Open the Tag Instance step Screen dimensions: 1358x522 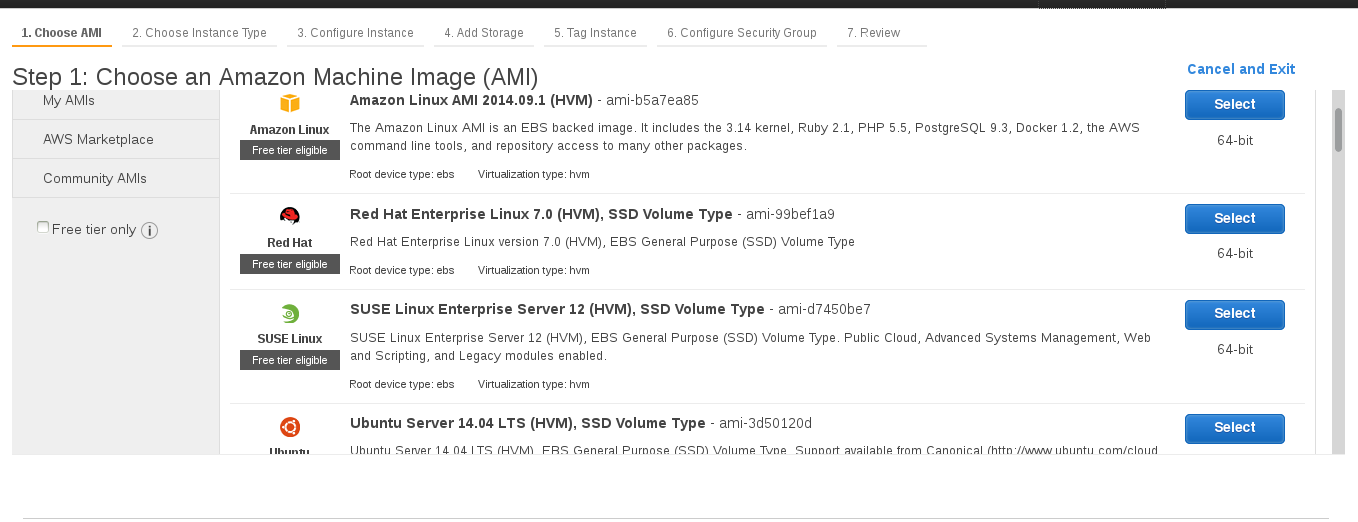pyautogui.click(x=595, y=33)
